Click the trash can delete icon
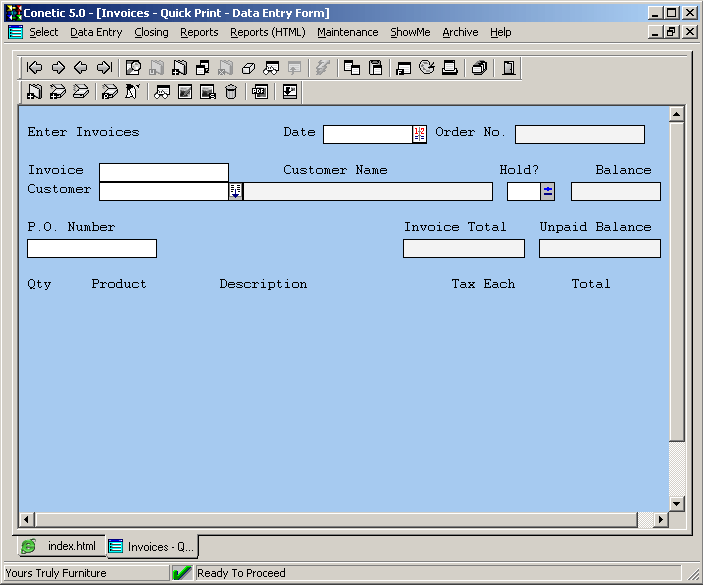The width and height of the screenshot is (703, 585). pyautogui.click(x=231, y=92)
